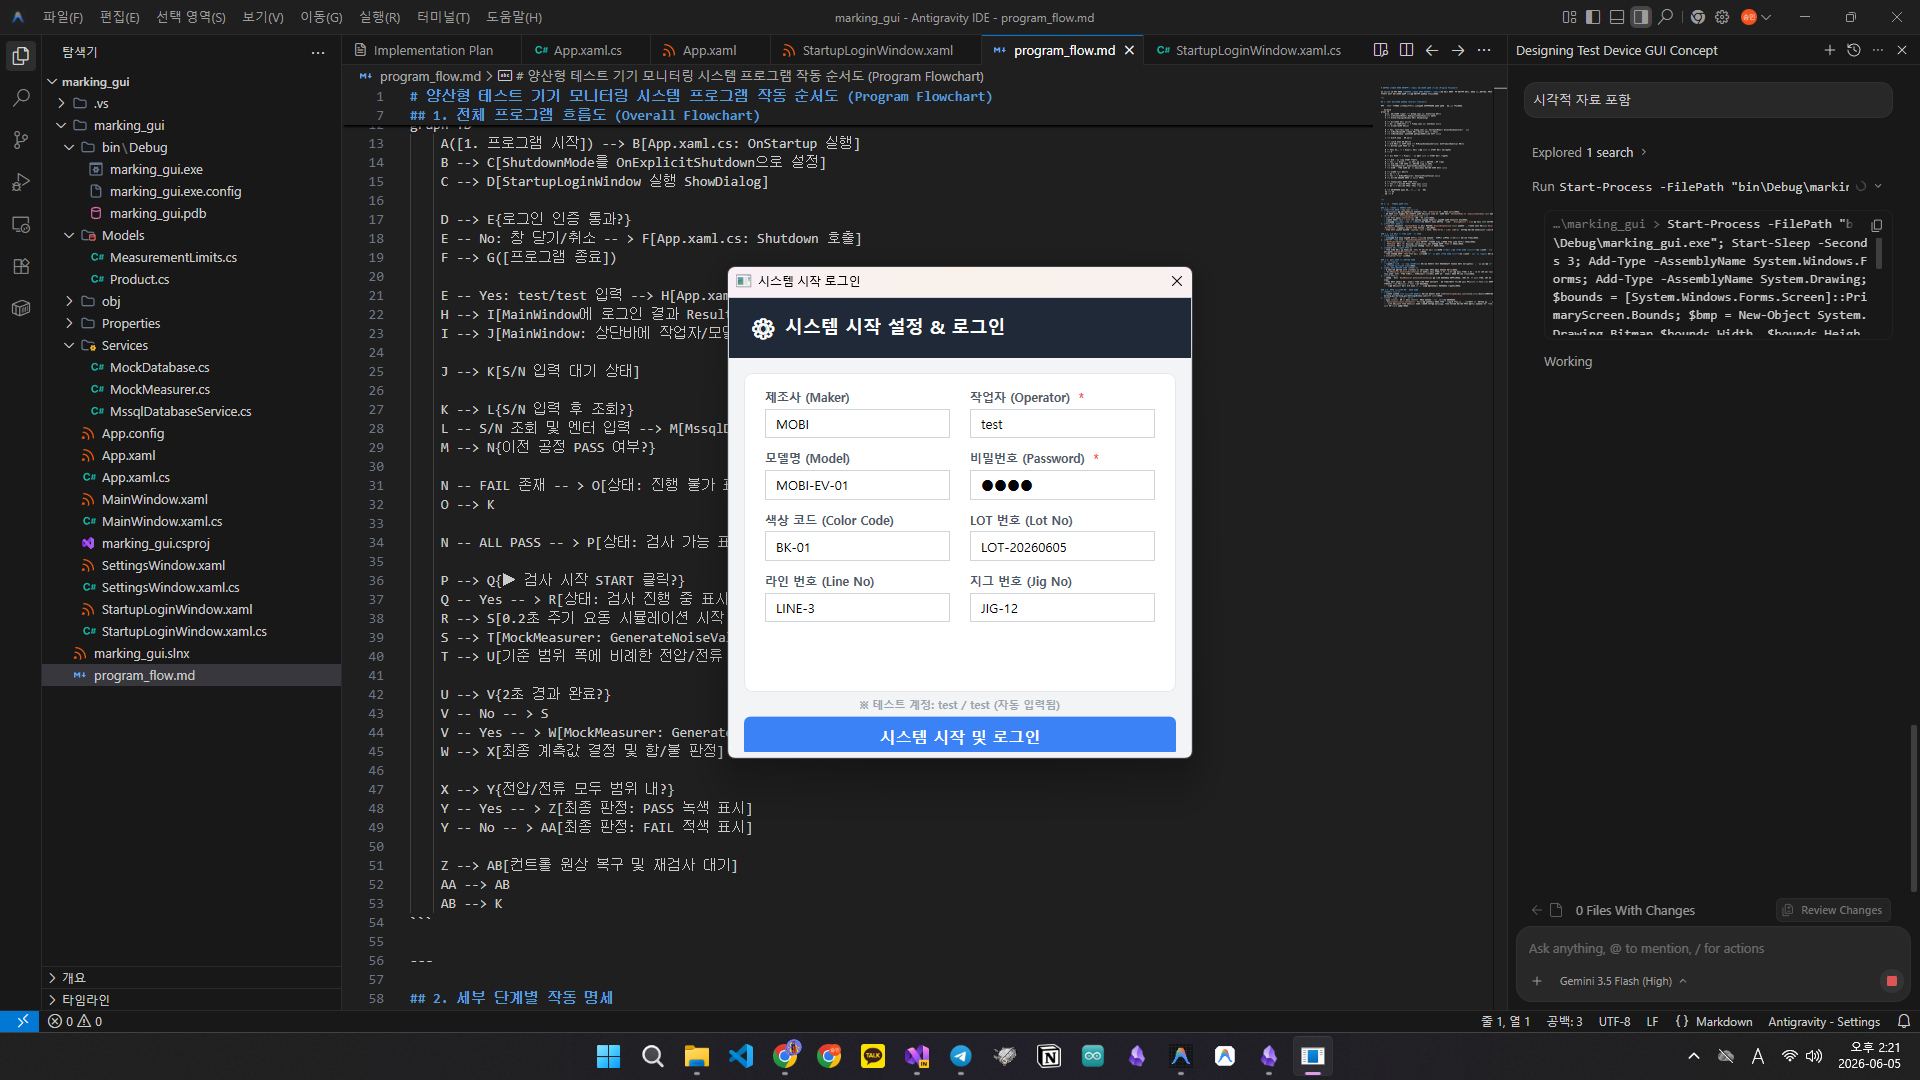Click the code minimap of the editor
Screen dimensions: 1920x1080
click(1436, 196)
